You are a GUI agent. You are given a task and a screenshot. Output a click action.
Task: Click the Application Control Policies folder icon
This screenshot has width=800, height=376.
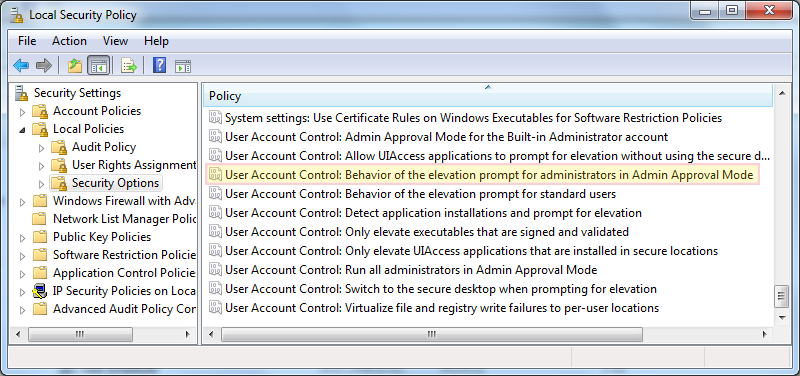39,273
